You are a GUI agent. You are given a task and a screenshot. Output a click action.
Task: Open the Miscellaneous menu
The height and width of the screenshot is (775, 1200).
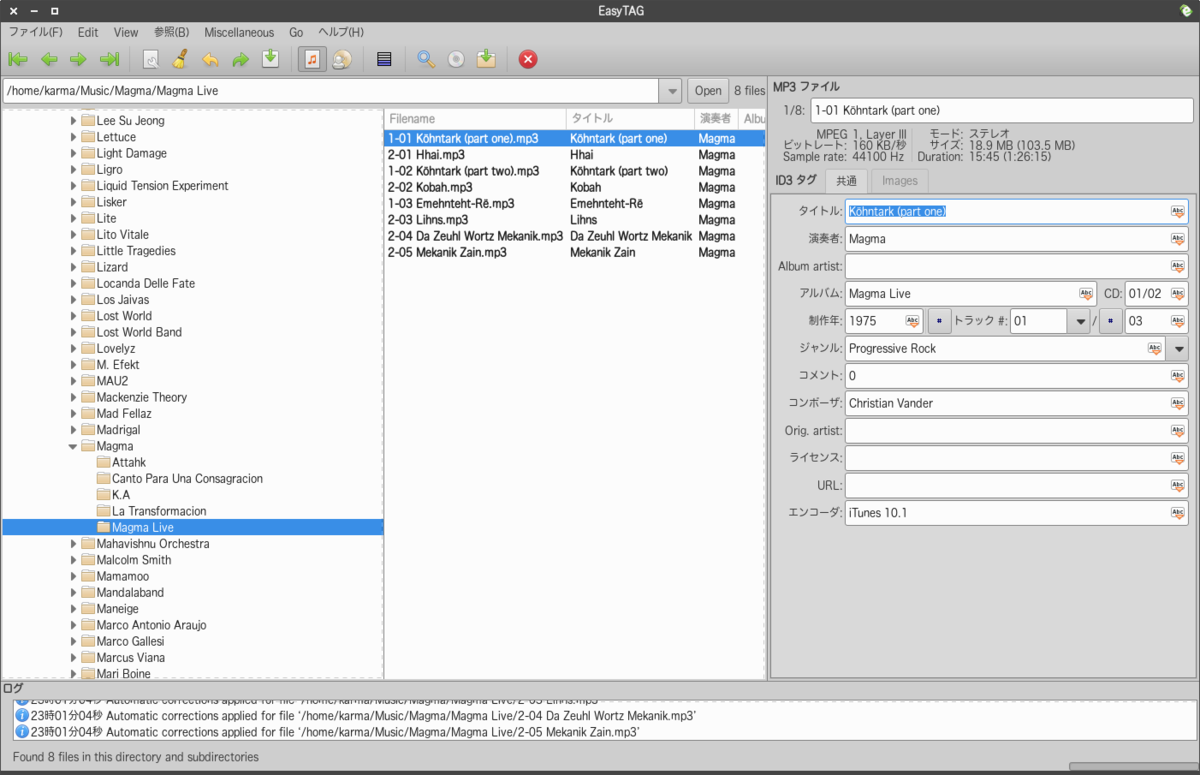click(x=239, y=32)
